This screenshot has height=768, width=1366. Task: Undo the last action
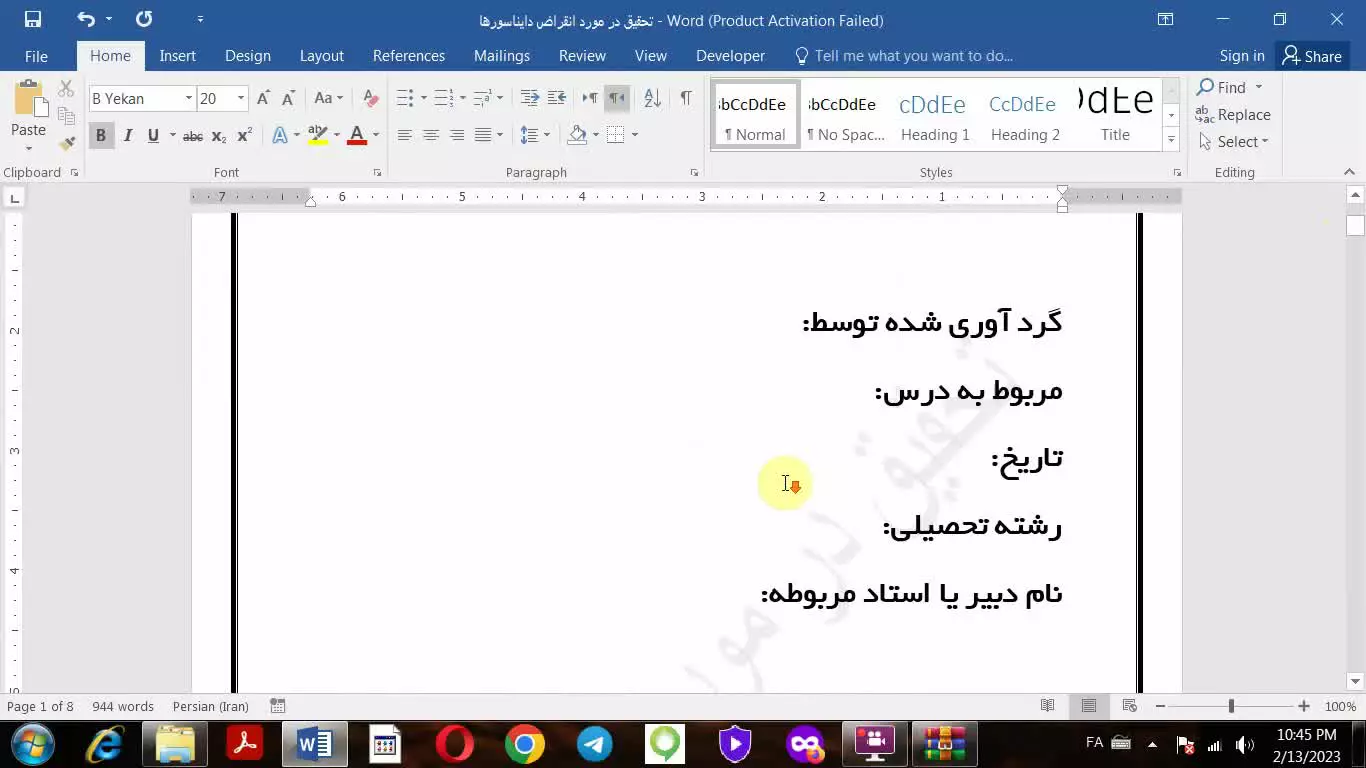(x=85, y=19)
